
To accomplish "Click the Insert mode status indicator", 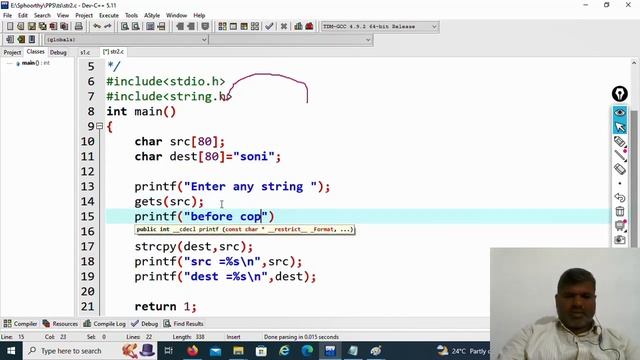I will click(x=233, y=337).
